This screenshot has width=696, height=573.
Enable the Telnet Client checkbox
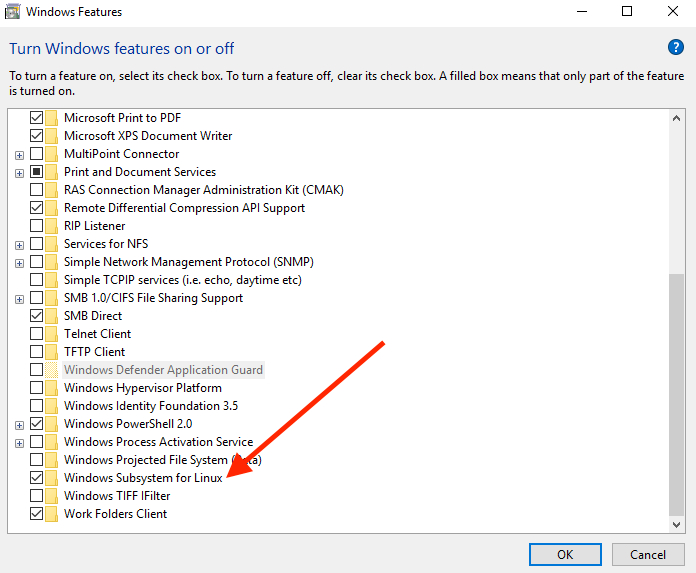(x=37, y=334)
